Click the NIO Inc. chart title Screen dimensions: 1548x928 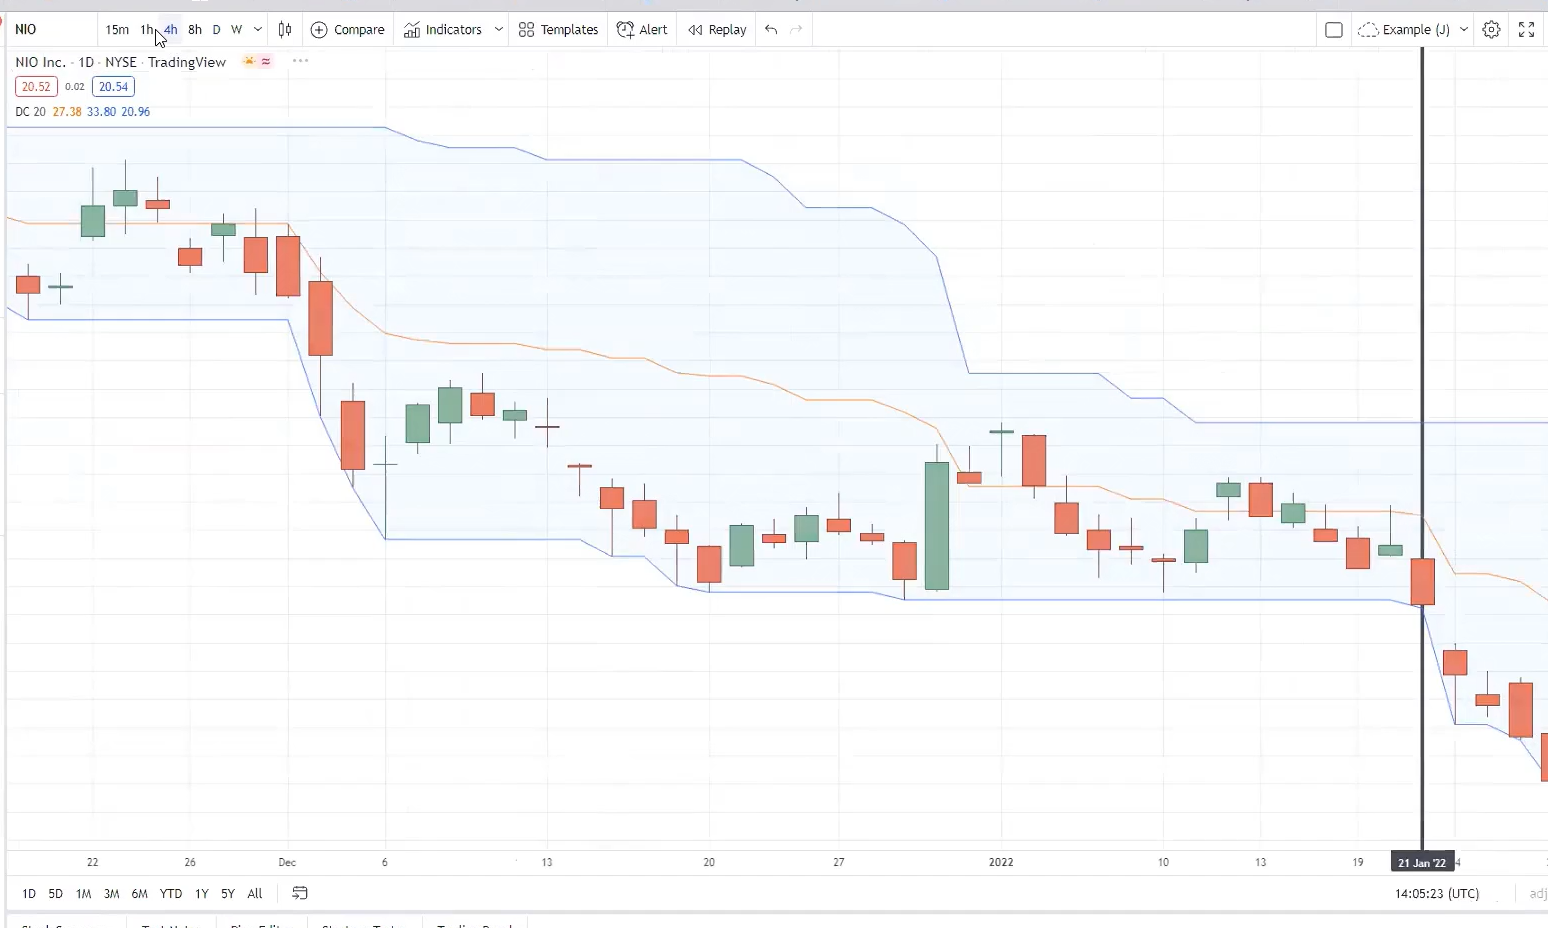[41, 62]
